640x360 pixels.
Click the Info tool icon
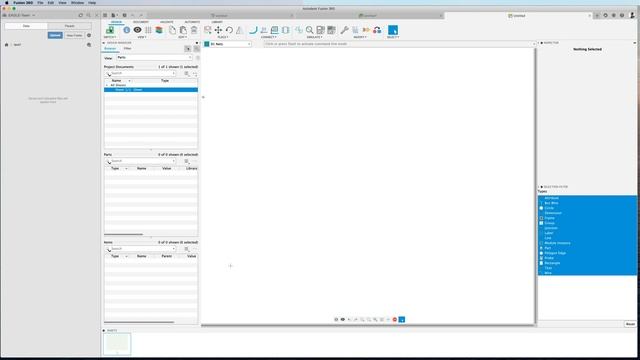click(127, 30)
